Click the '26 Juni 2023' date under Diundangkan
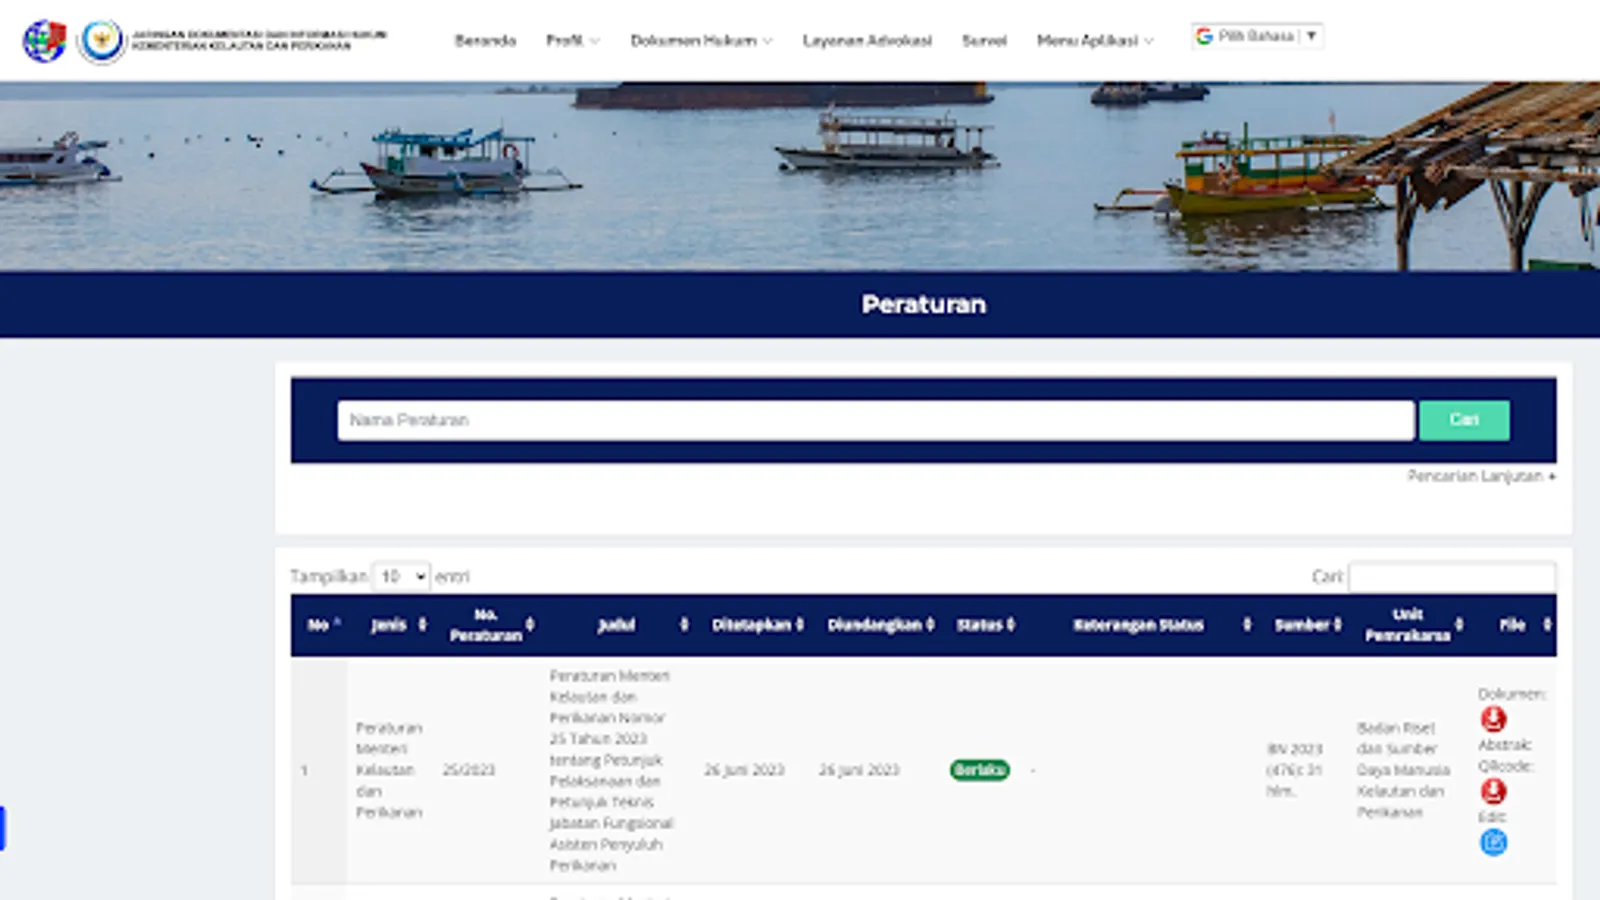The height and width of the screenshot is (900, 1600). point(859,770)
